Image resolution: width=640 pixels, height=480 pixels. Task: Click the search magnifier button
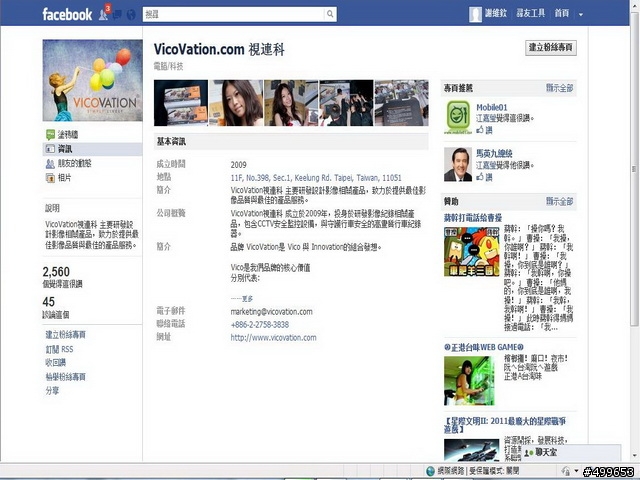click(x=330, y=14)
